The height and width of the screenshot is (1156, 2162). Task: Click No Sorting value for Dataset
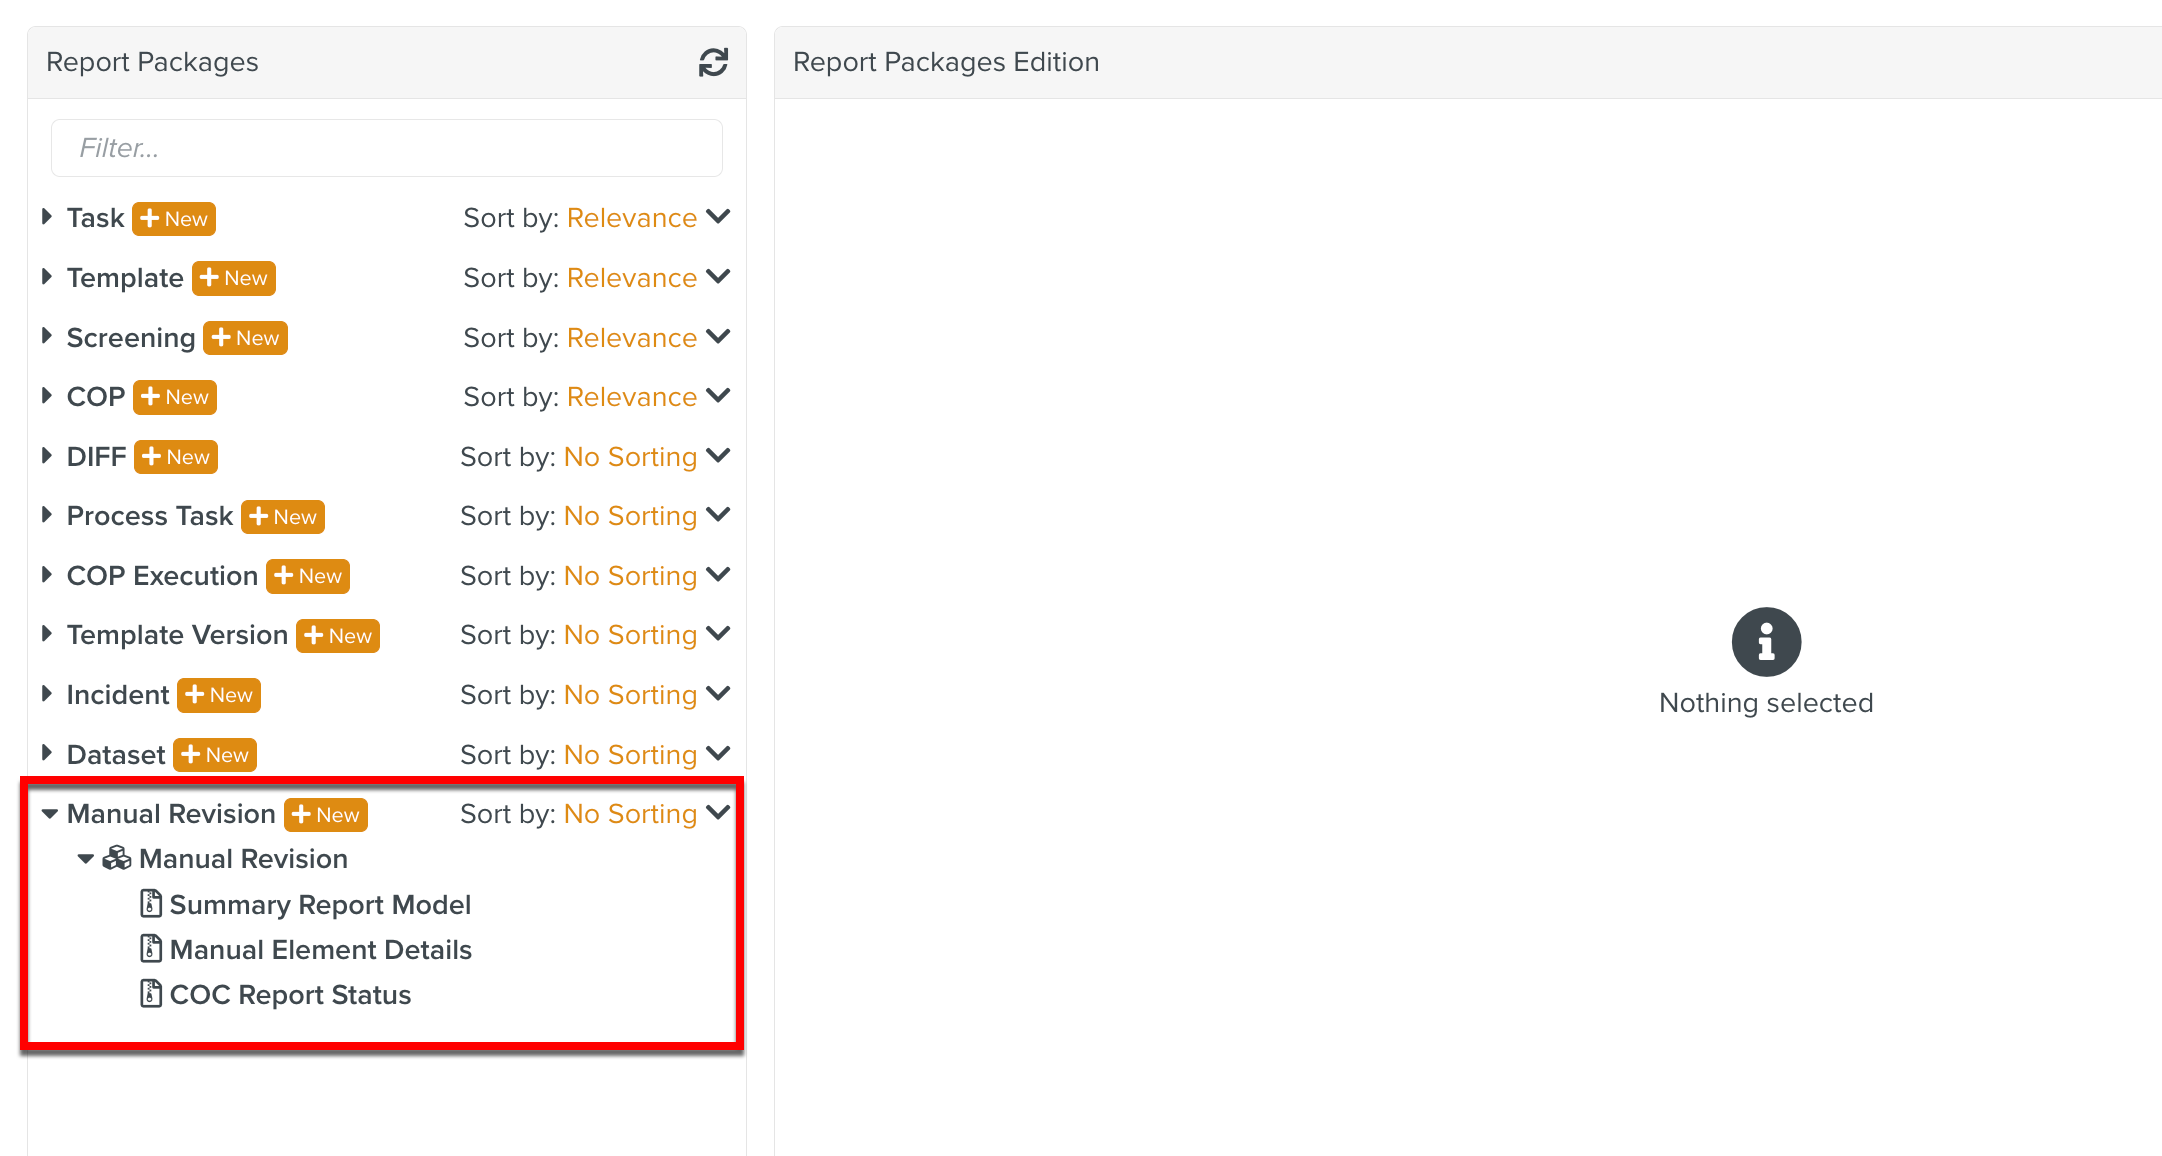[630, 755]
